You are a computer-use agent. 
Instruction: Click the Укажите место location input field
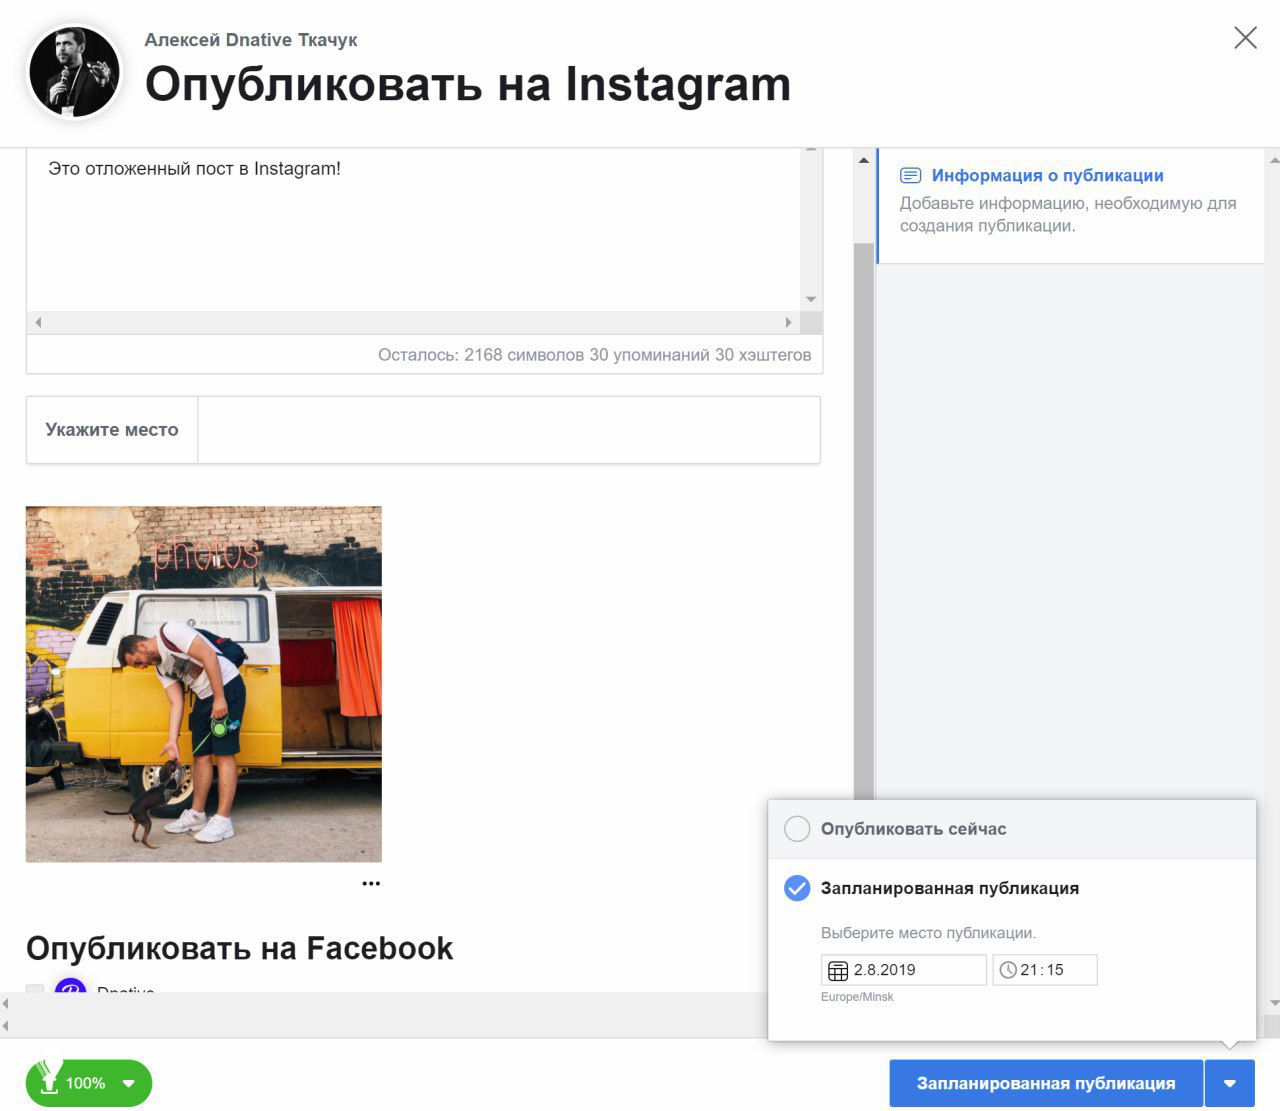pyautogui.click(x=510, y=429)
